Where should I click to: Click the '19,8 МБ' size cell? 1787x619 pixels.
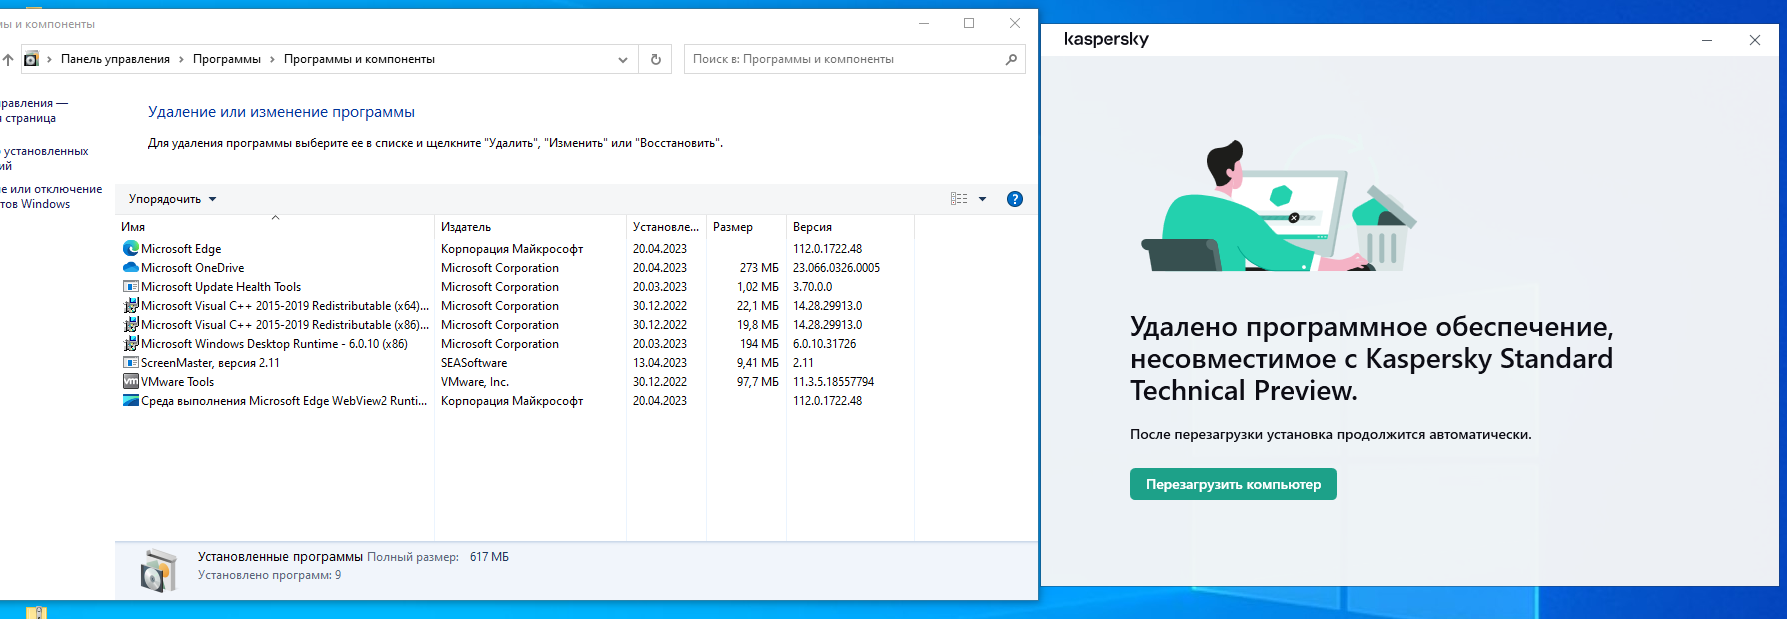[x=758, y=325]
